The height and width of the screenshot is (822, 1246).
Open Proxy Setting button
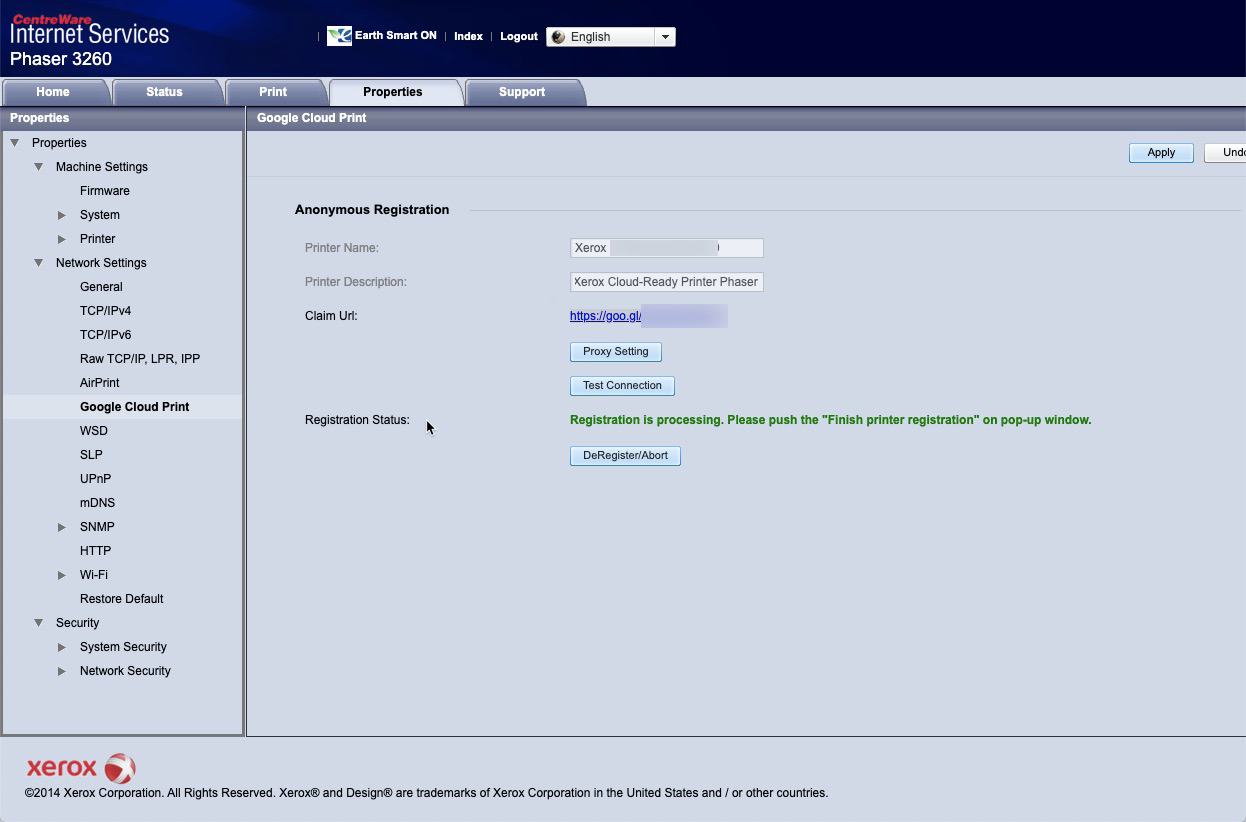point(616,352)
